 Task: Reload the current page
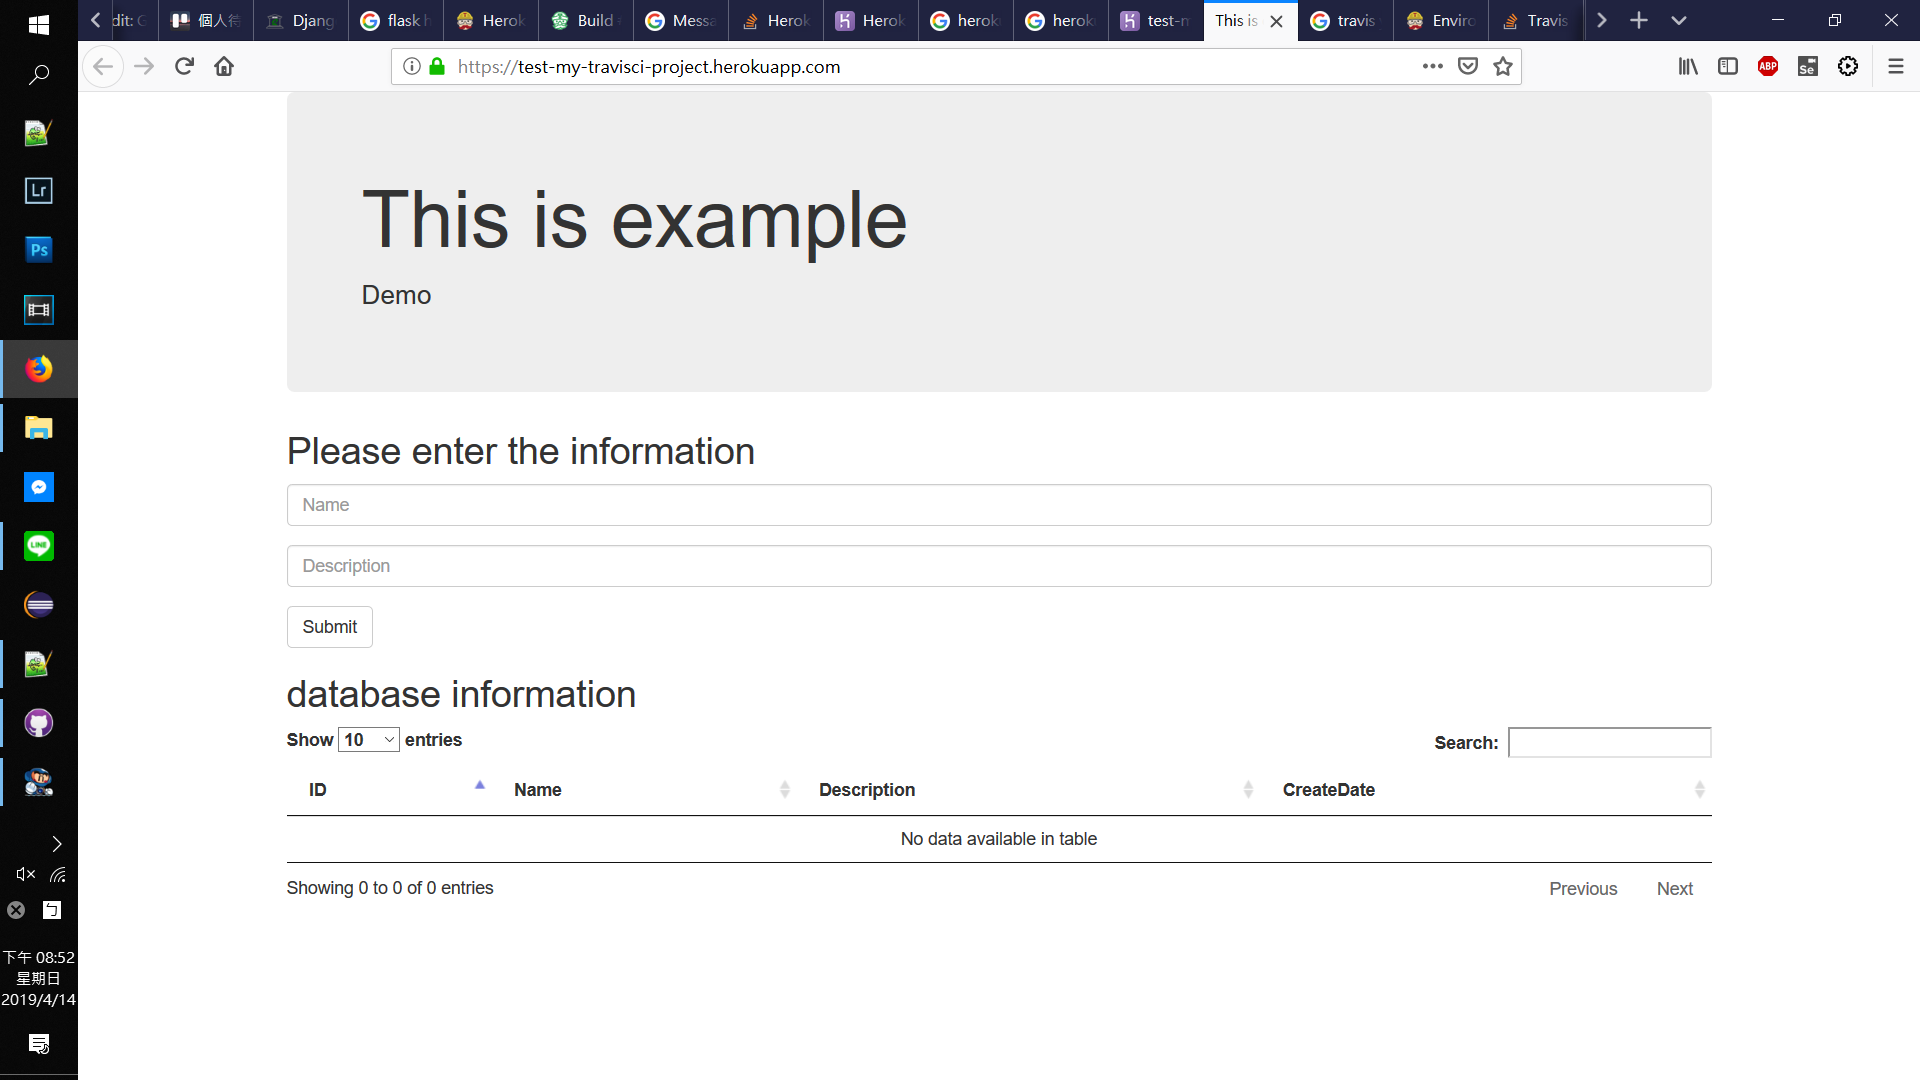(x=184, y=66)
